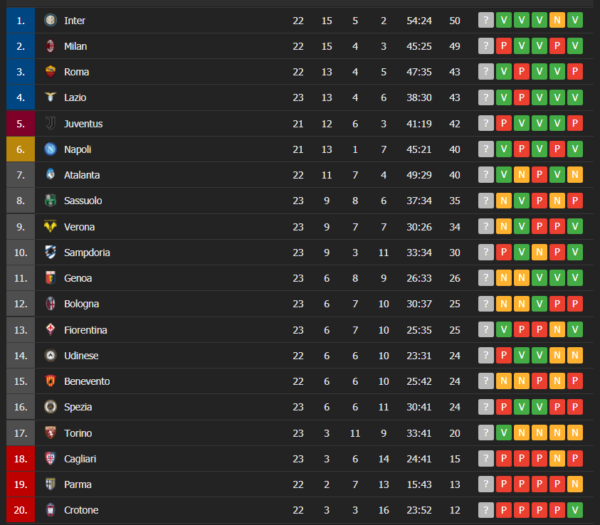
Task: Click the AC Milan crest icon
Action: [50, 46]
